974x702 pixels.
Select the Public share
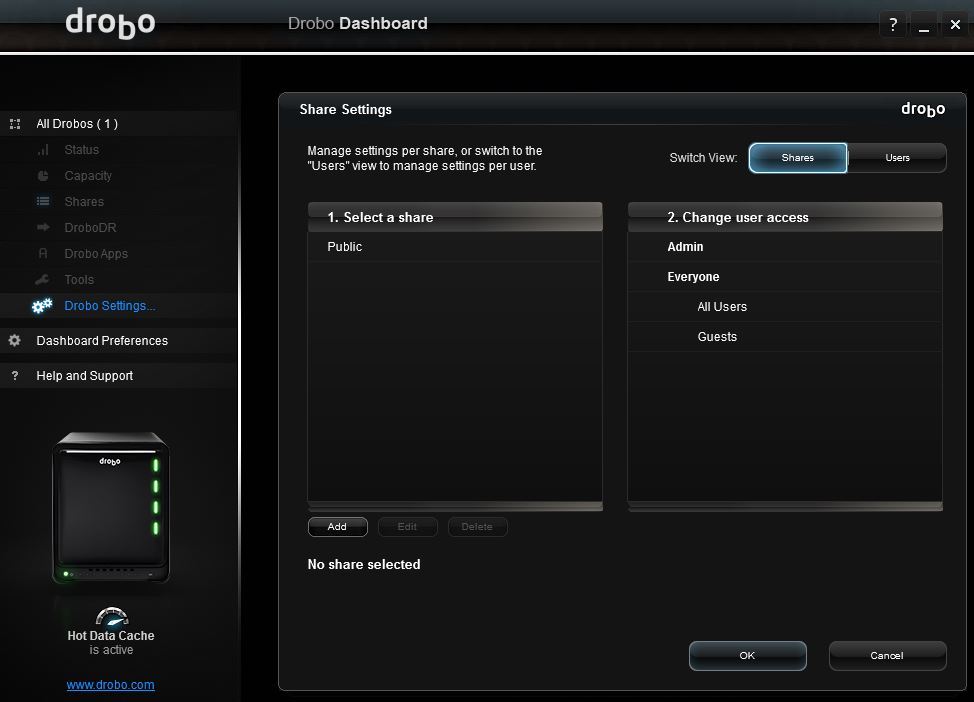(x=455, y=247)
